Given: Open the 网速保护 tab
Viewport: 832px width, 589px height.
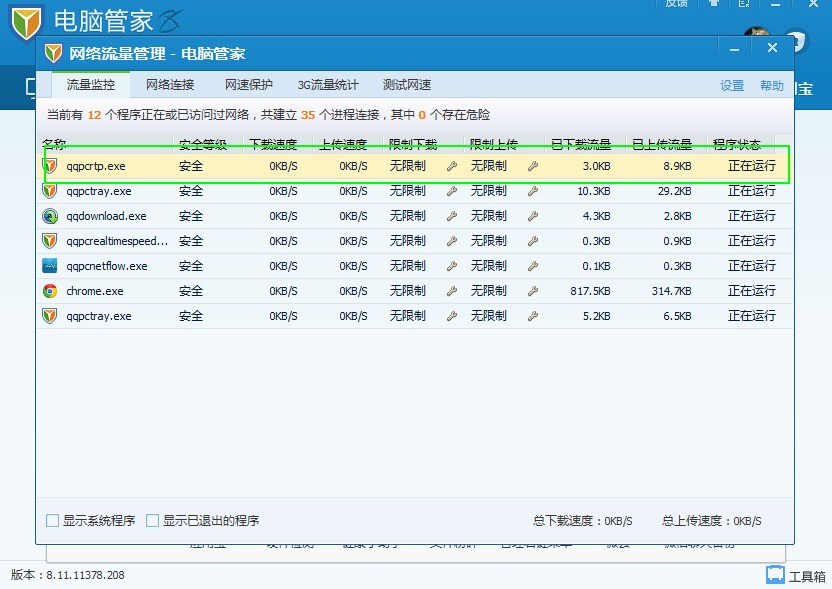Looking at the screenshot, I should pos(249,85).
